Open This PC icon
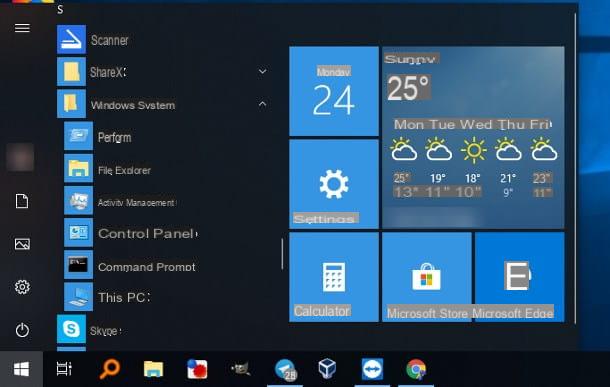 pyautogui.click(x=78, y=297)
